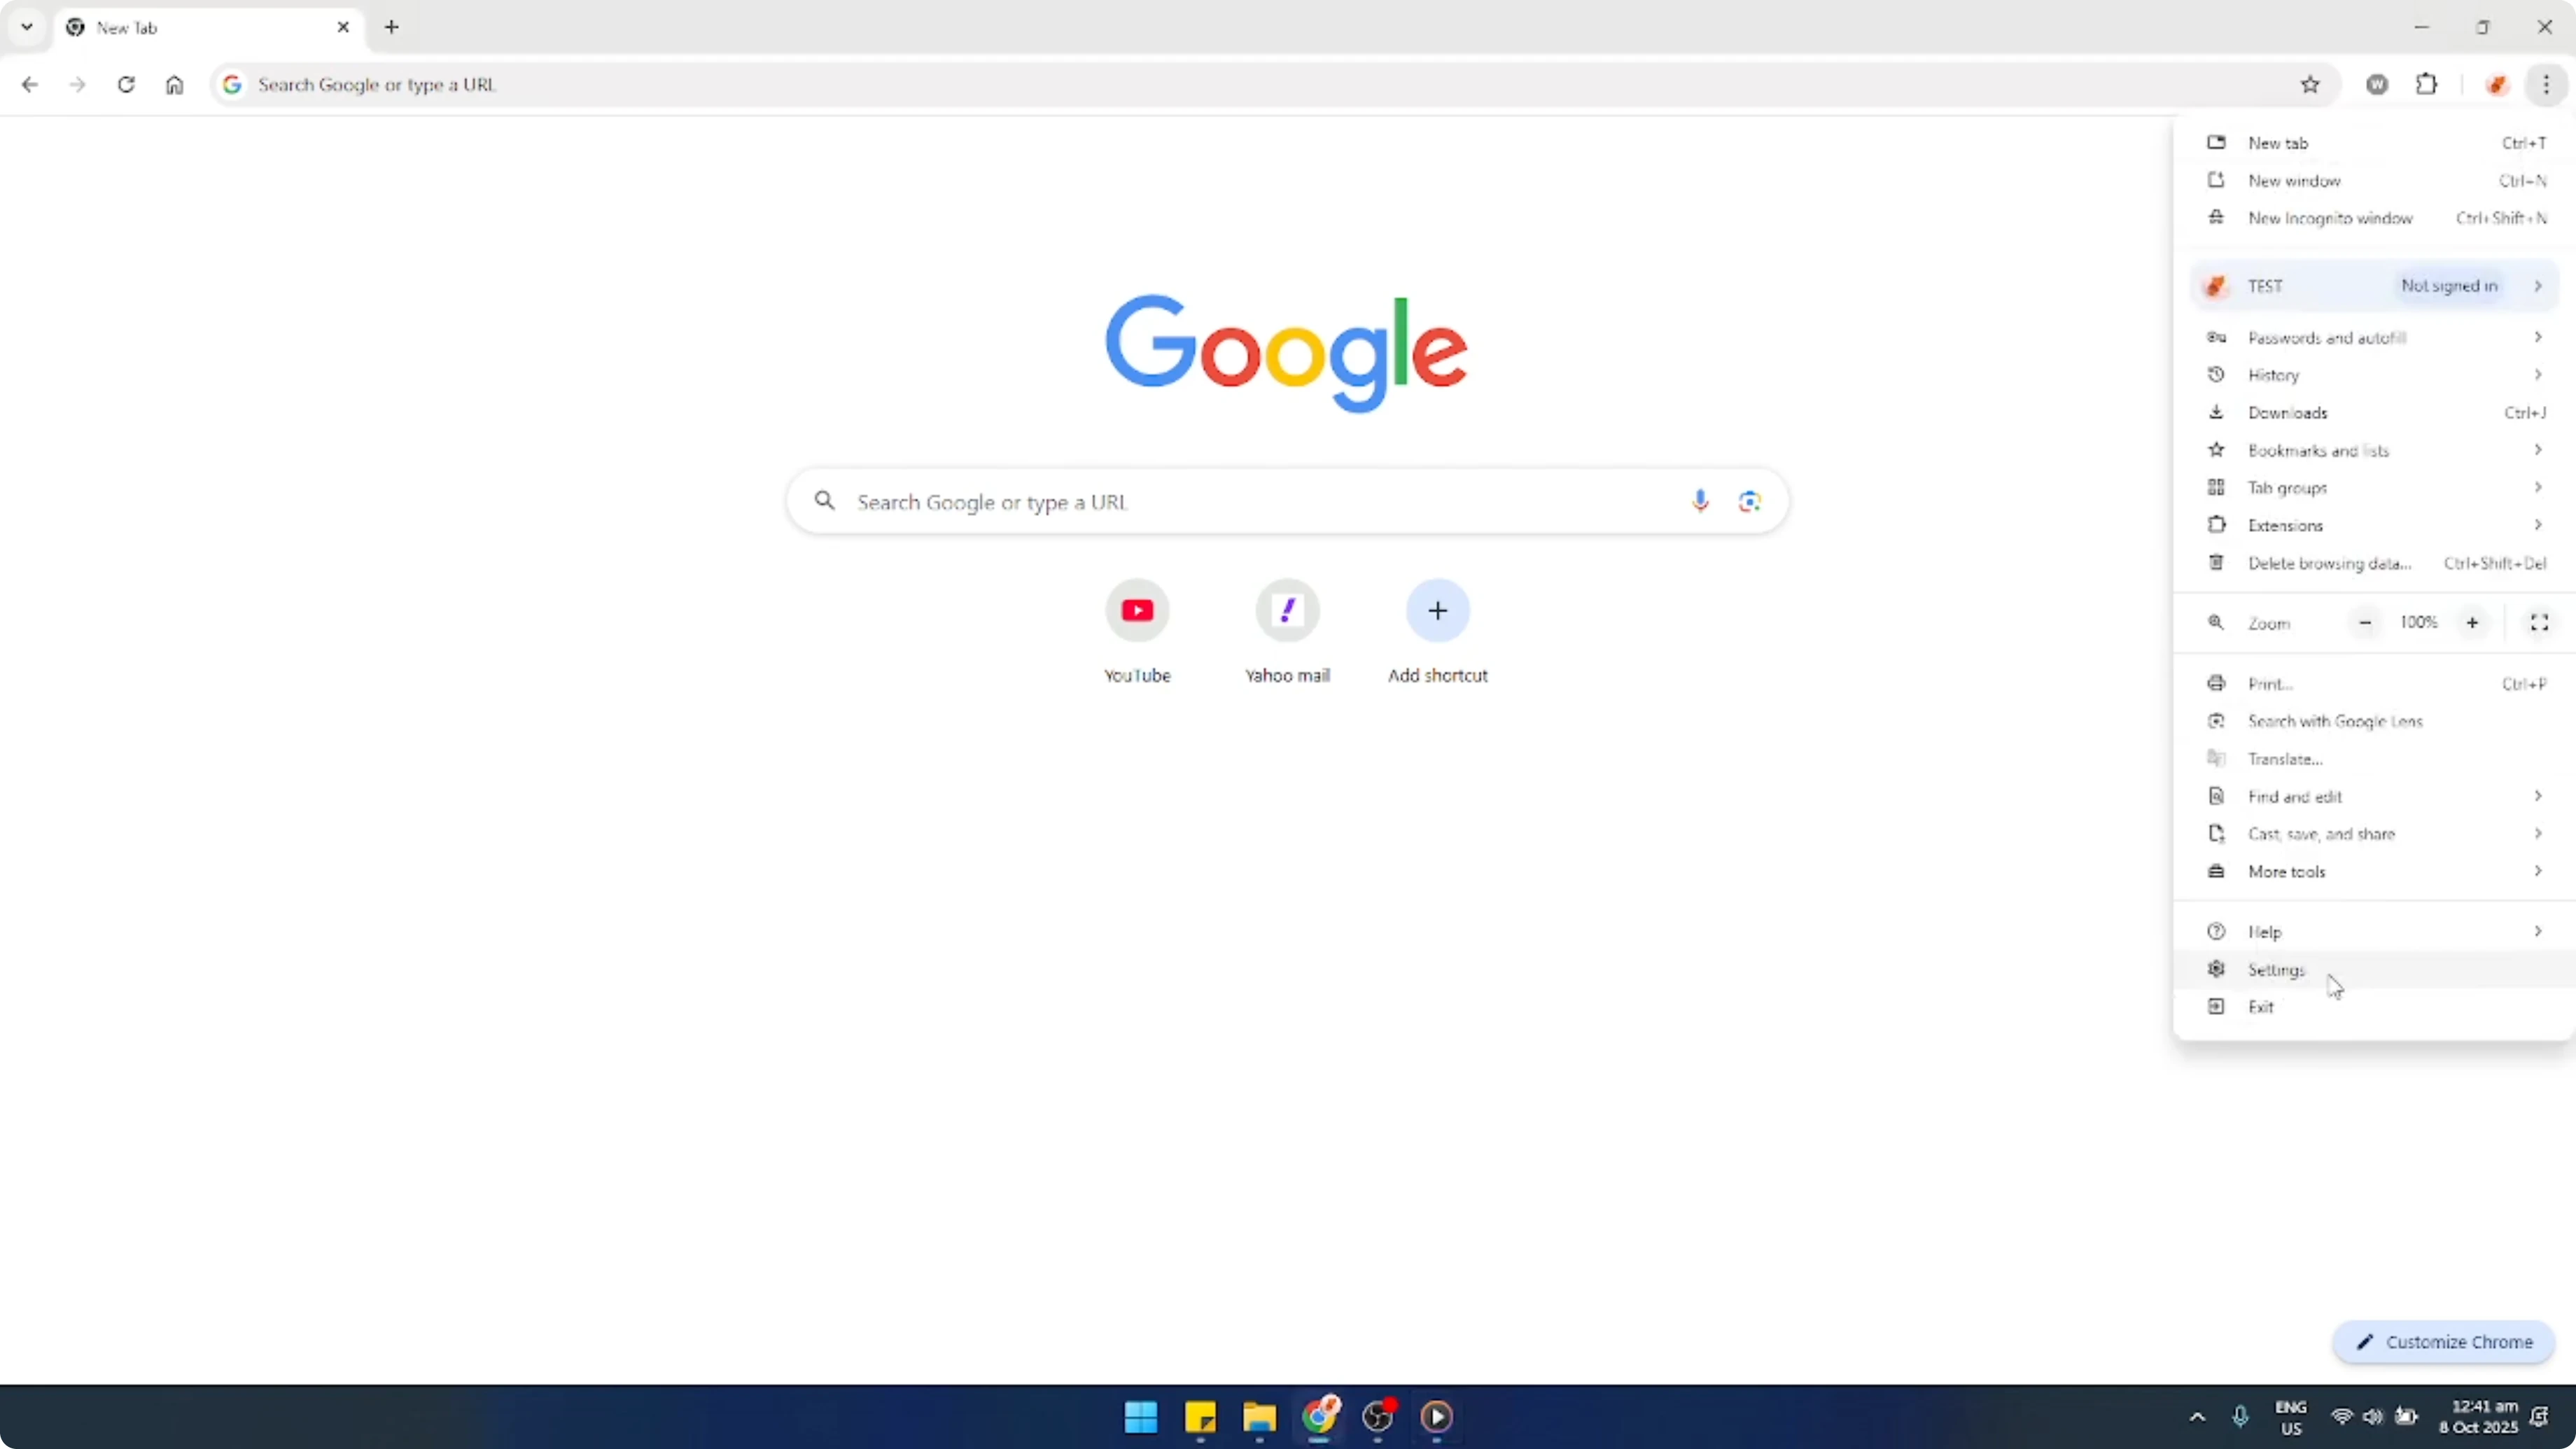
Task: Bookmark this page via the star icon
Action: coord(2310,84)
